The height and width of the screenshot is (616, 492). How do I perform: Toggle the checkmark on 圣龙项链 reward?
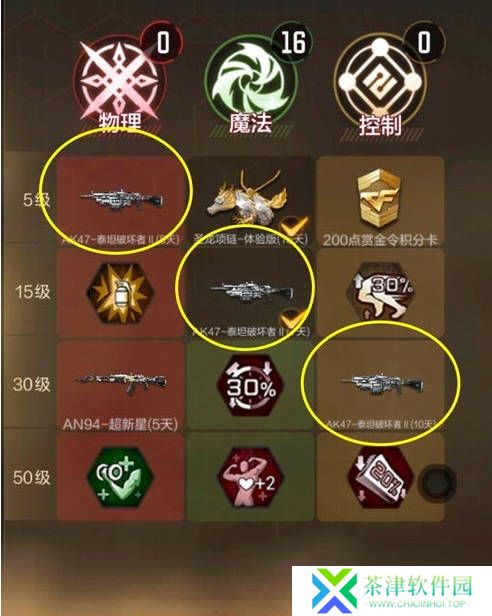[x=295, y=226]
